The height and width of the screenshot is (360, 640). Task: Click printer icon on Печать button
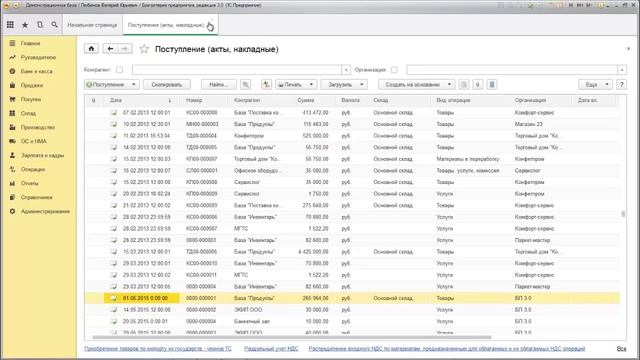tap(281, 84)
